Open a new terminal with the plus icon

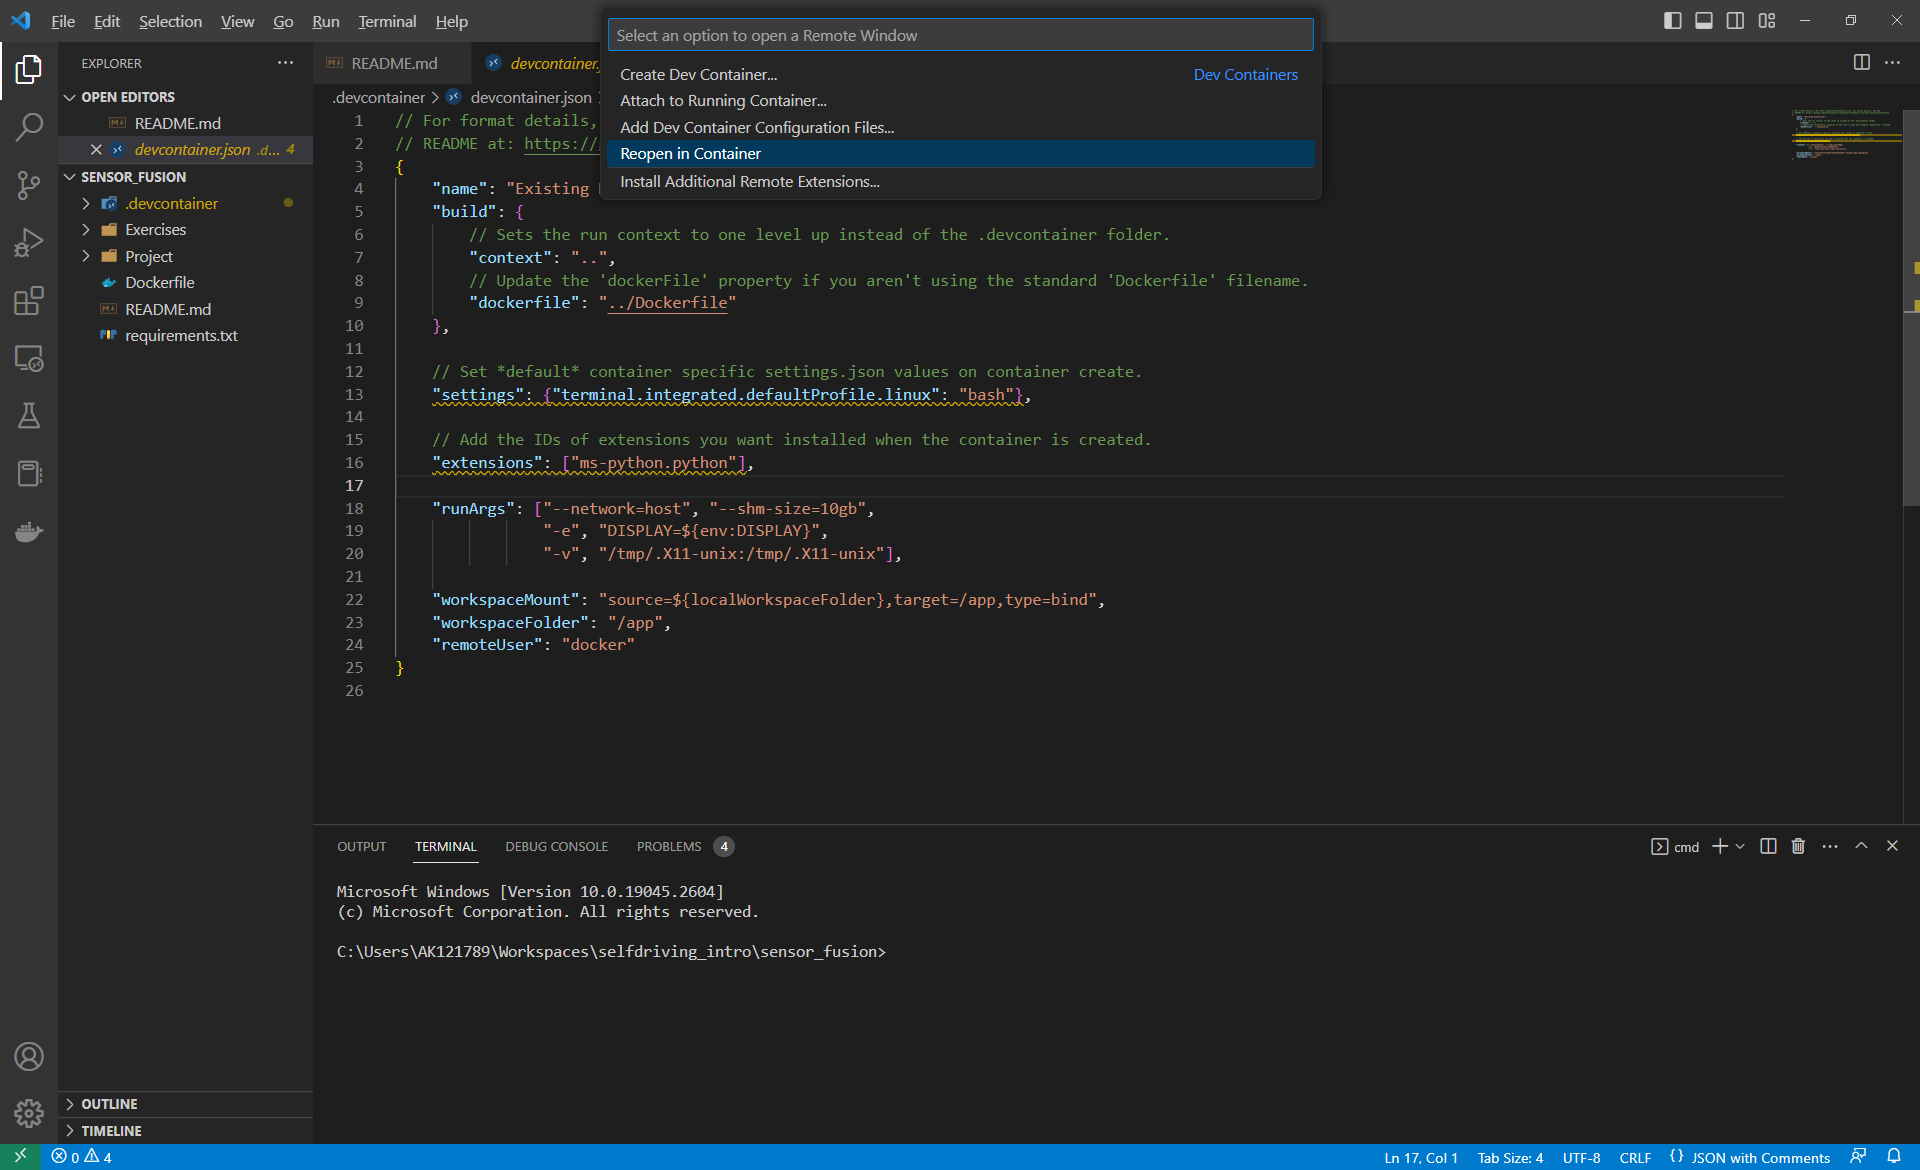1717,846
